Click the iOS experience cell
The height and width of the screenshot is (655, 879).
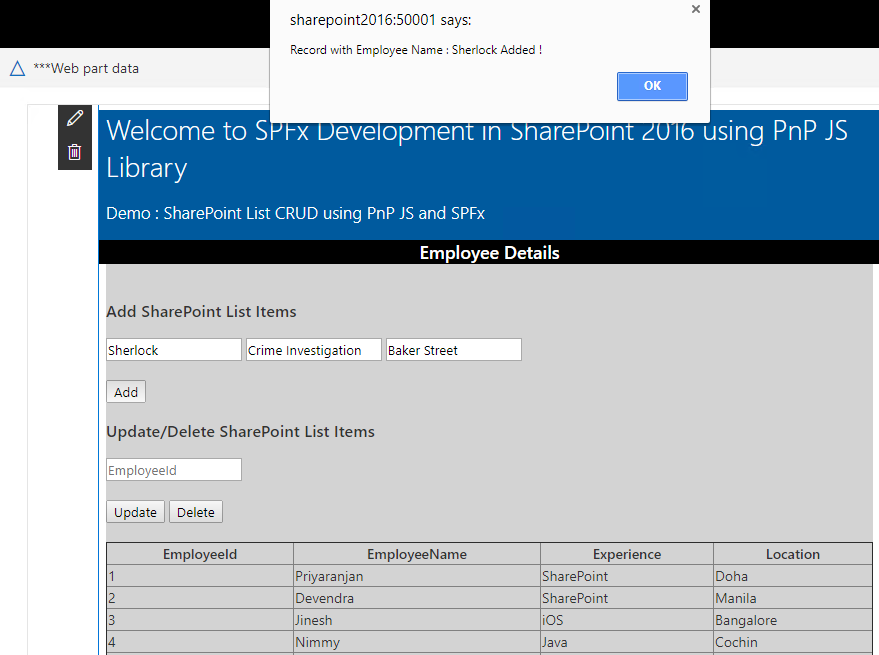coord(627,620)
